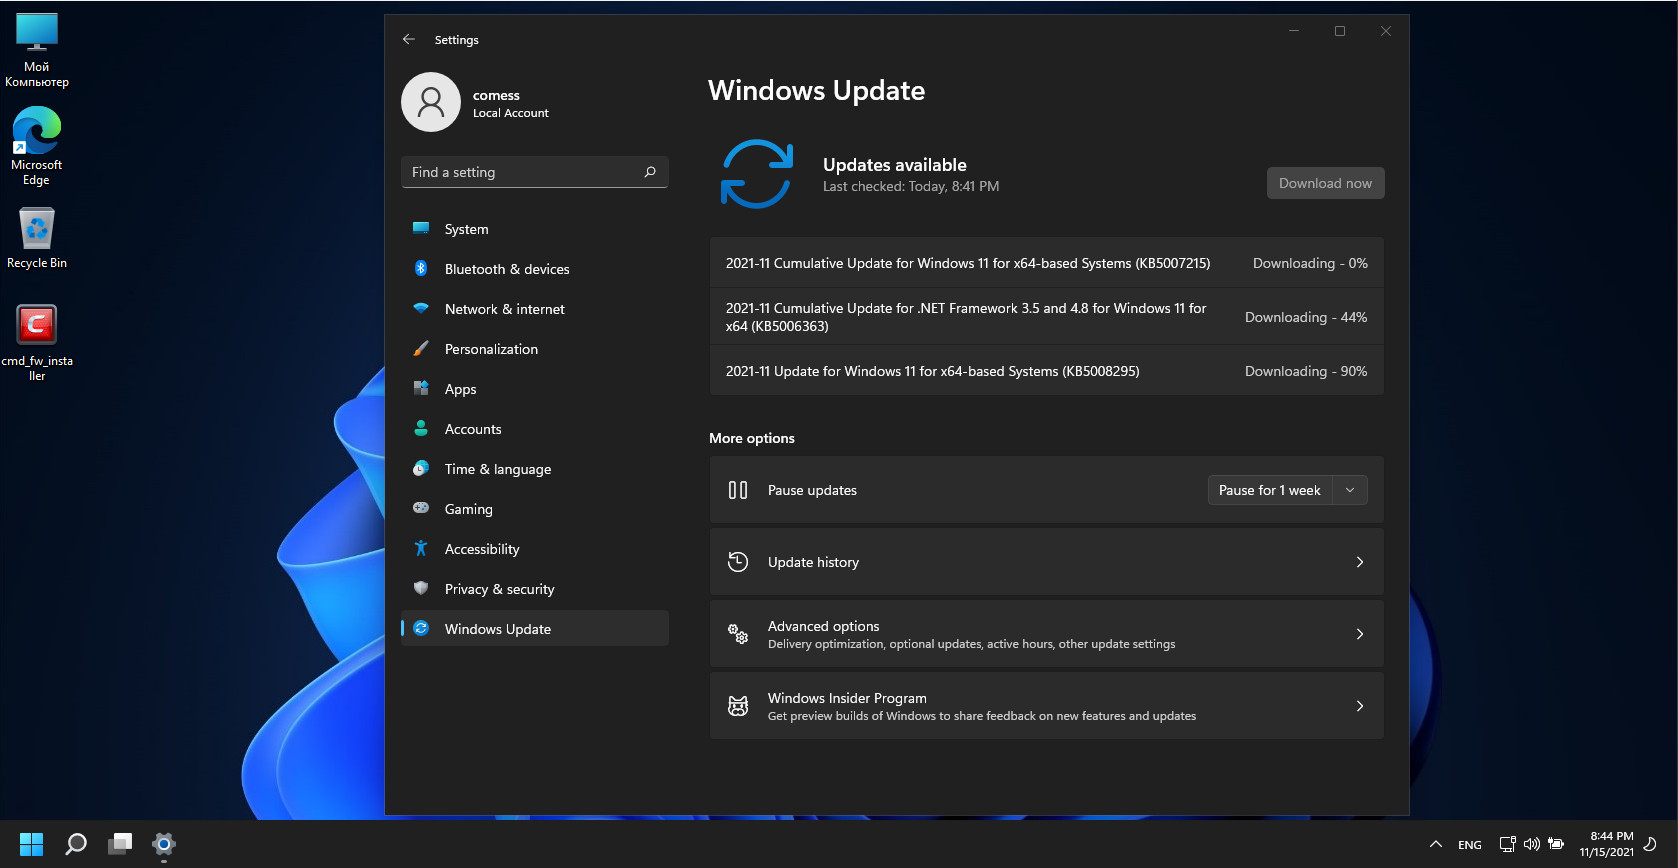This screenshot has height=868, width=1678.
Task: Select KB5007215 cumulative update row
Action: (x=1047, y=263)
